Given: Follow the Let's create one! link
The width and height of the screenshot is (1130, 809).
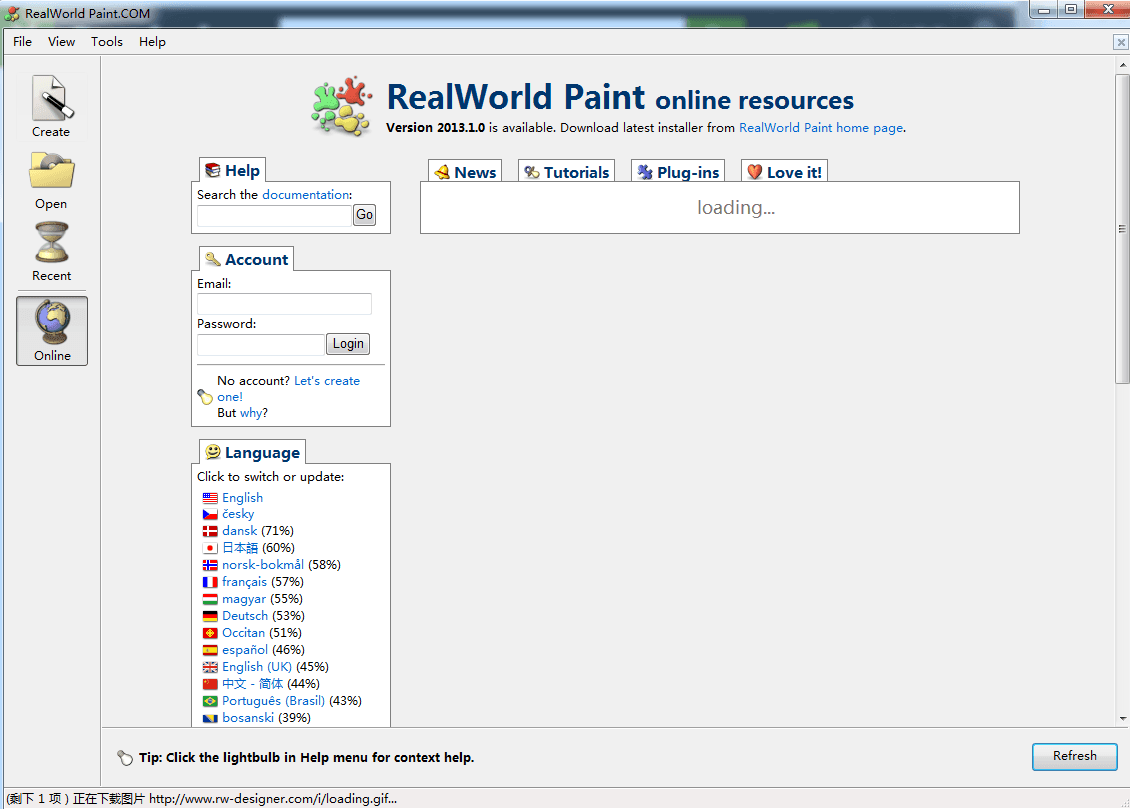Looking at the screenshot, I should click(x=326, y=381).
